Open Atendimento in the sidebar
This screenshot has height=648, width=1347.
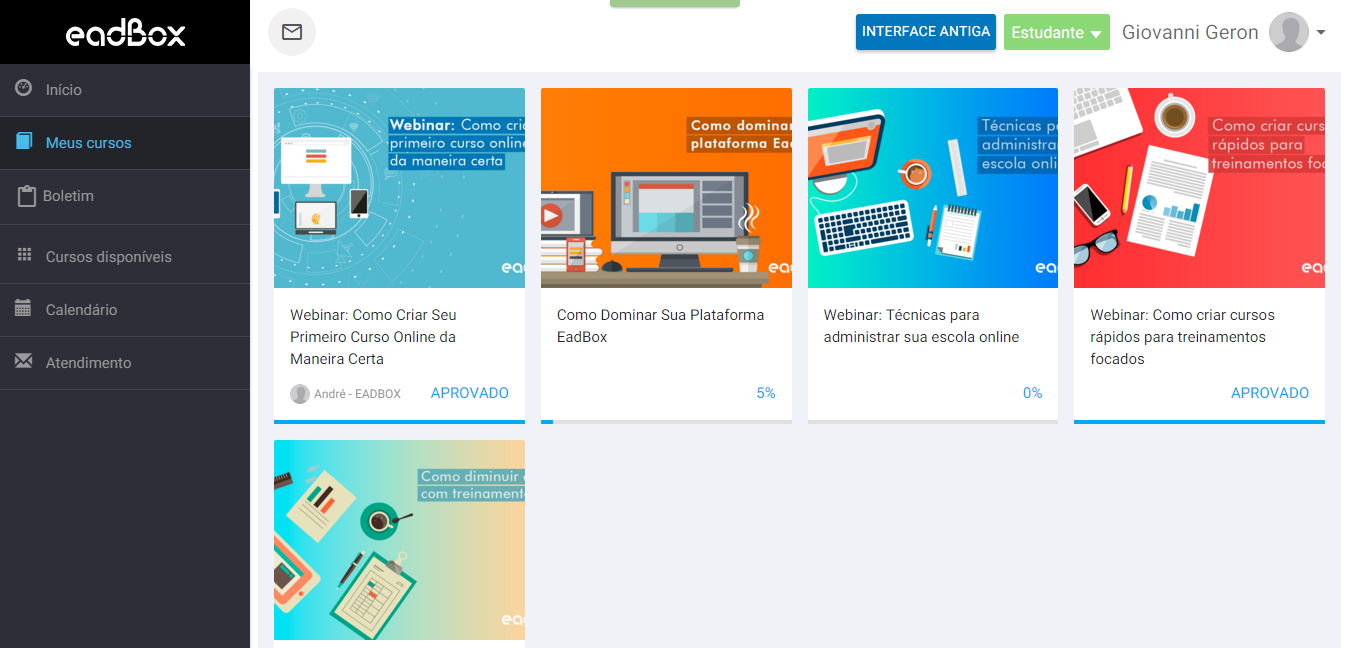pyautogui.click(x=125, y=363)
